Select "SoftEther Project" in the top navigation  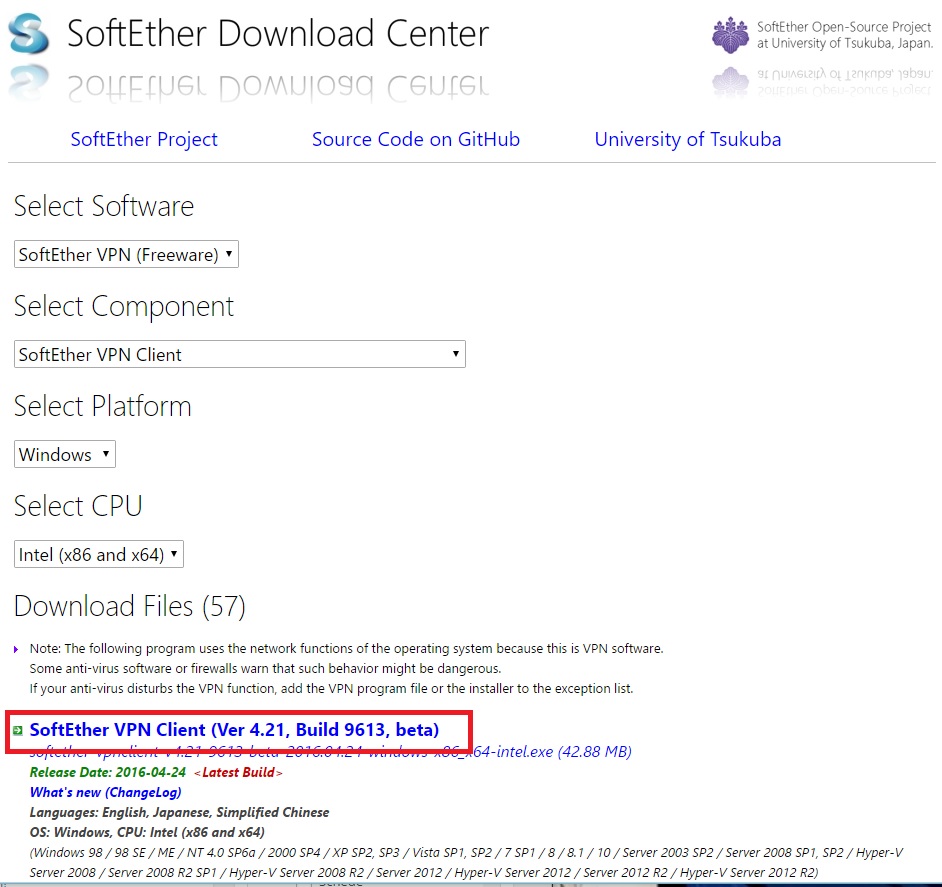(143, 139)
